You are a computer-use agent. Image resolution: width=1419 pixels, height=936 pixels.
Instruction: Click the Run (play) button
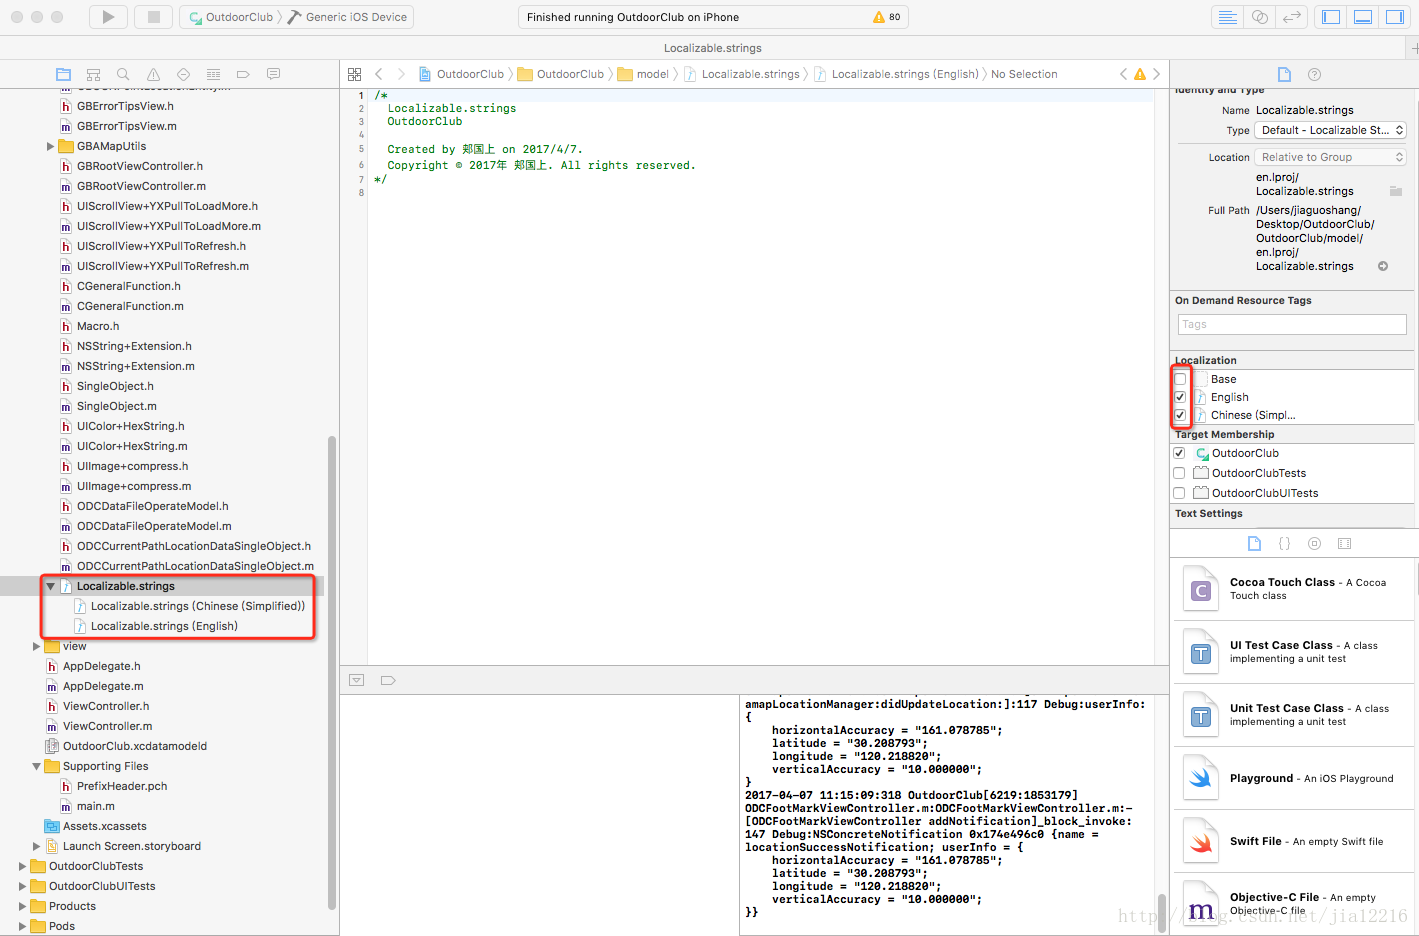tap(108, 17)
